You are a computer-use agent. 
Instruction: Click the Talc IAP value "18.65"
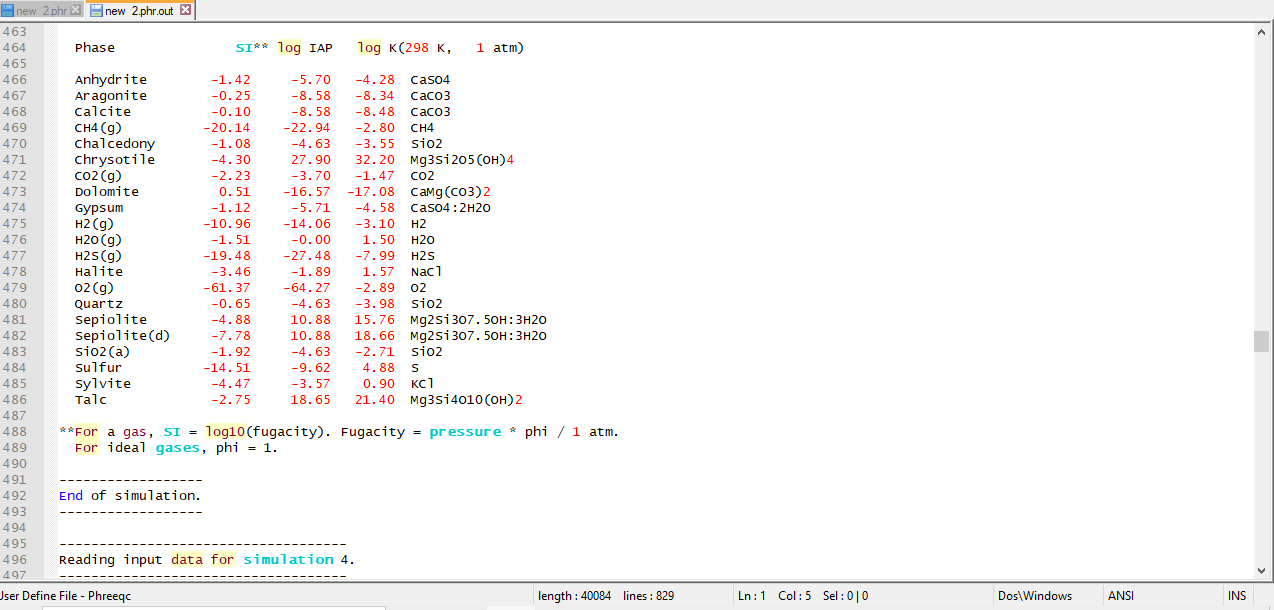[x=310, y=400]
